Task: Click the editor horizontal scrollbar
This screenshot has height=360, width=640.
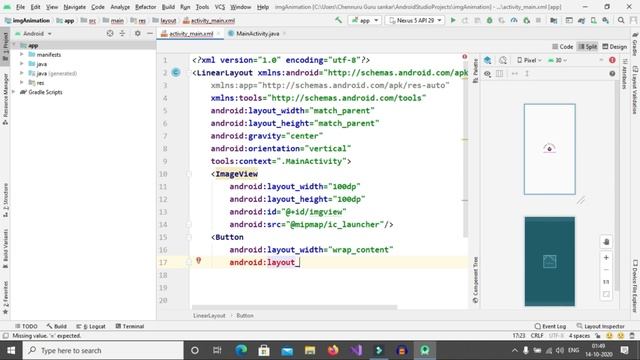Action: click(294, 307)
